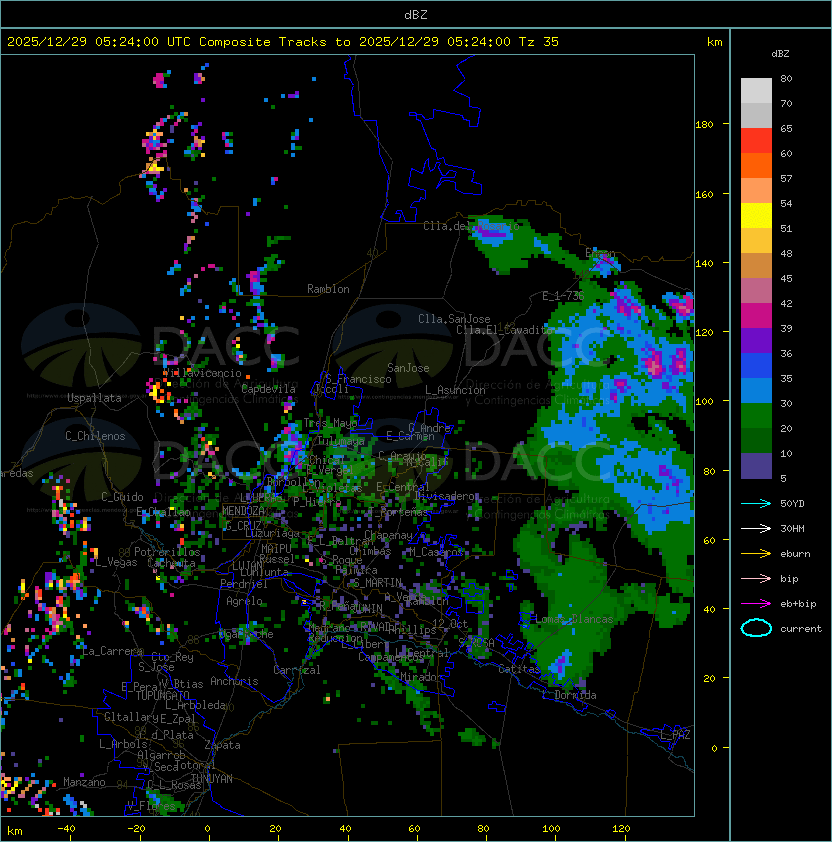Image resolution: width=832 pixels, height=842 pixels.
Task: Click the '120' km tick on the horizontal axis
Action: click(621, 829)
